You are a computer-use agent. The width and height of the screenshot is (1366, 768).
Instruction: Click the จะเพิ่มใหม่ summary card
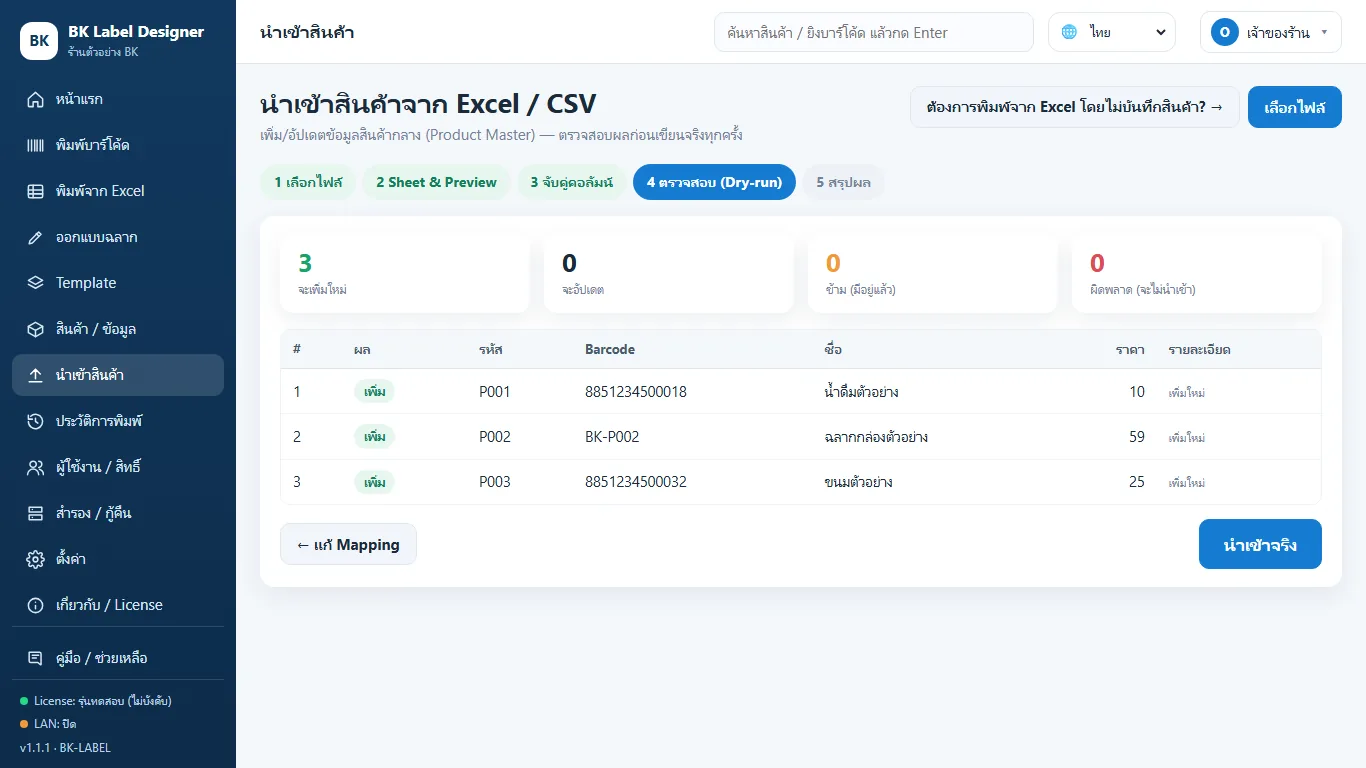(405, 274)
